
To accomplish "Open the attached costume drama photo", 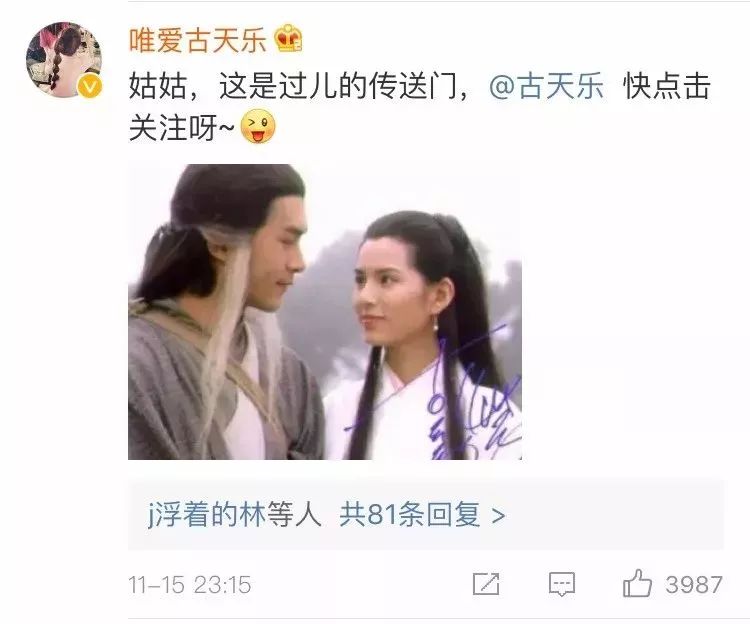I will pos(325,312).
